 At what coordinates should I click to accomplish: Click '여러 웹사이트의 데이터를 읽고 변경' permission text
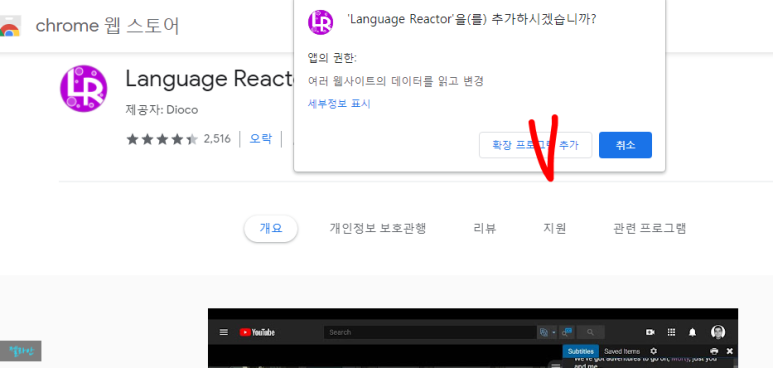(395, 81)
